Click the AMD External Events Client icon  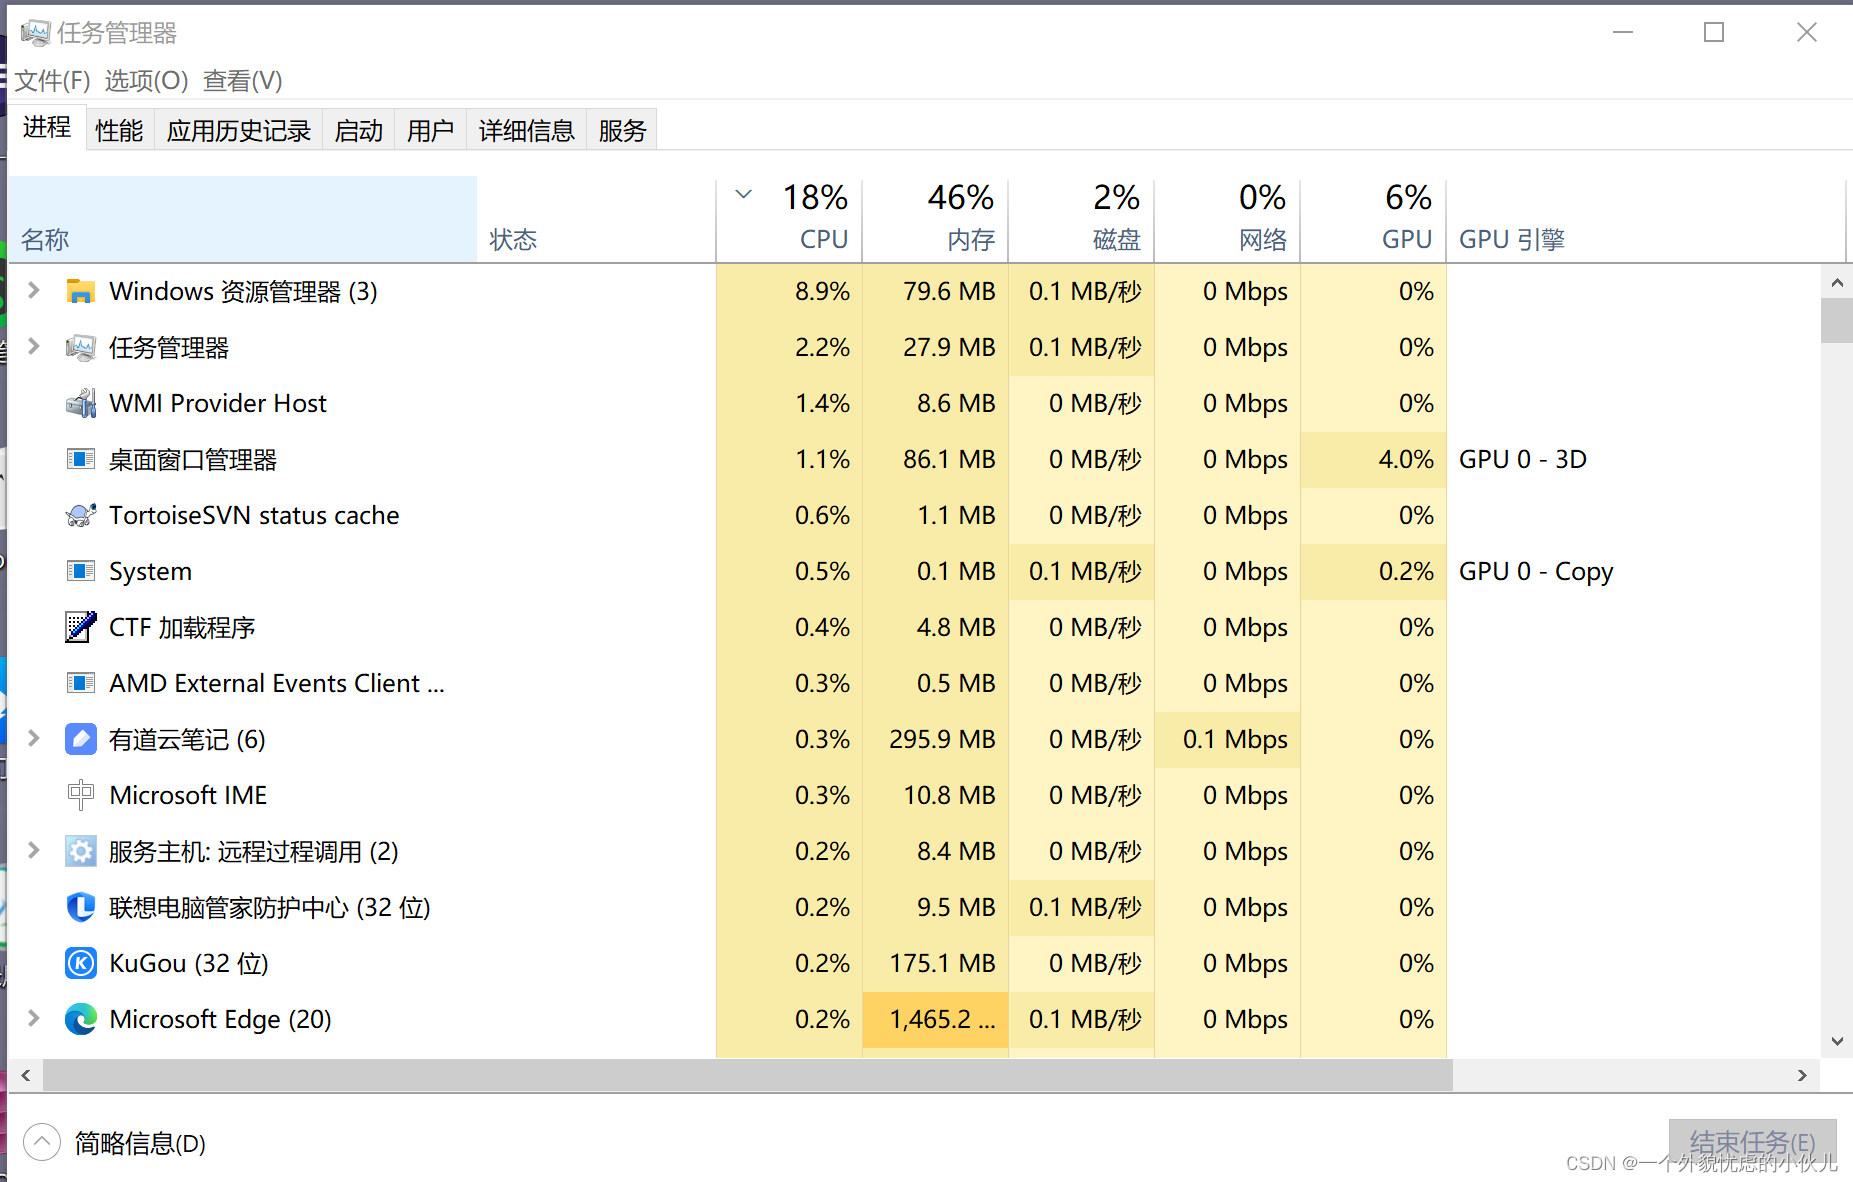tap(80, 683)
